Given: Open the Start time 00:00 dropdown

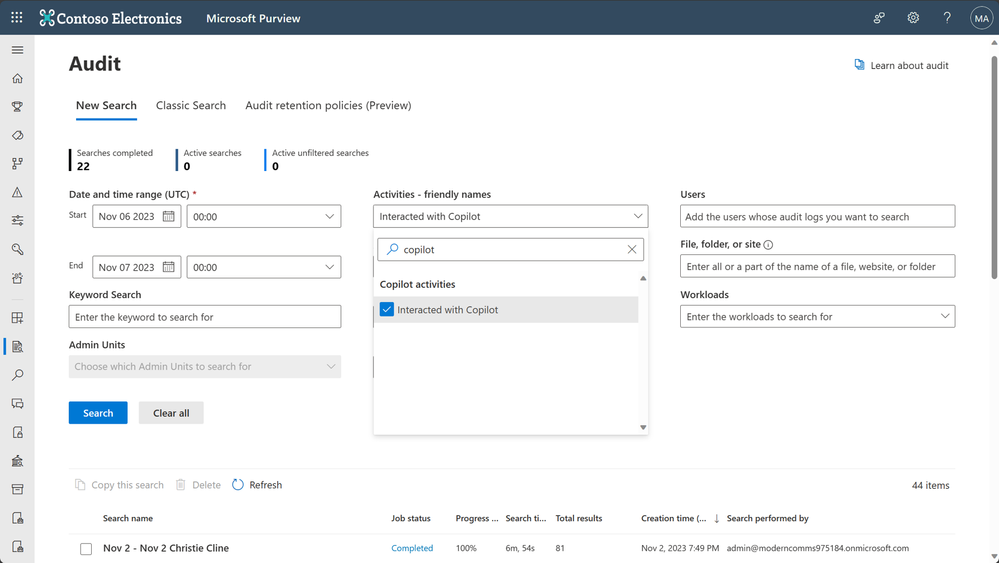Looking at the screenshot, I should point(329,216).
